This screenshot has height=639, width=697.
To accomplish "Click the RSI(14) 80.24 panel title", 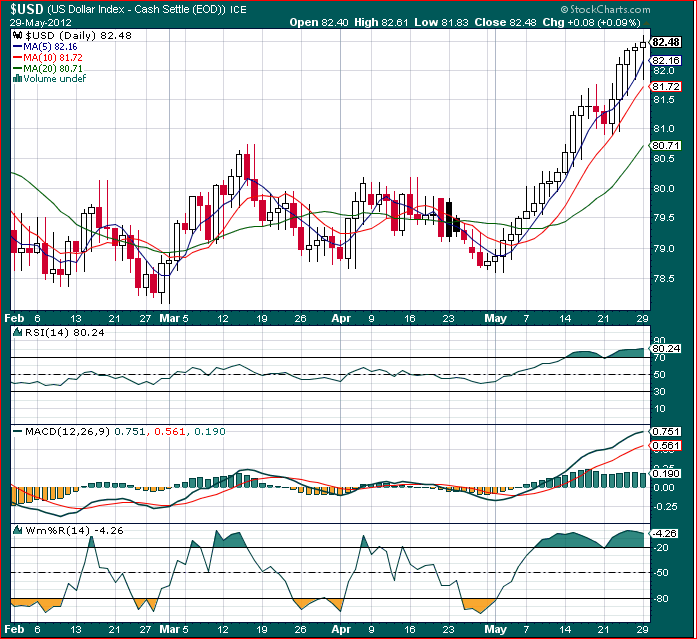I will [x=64, y=332].
